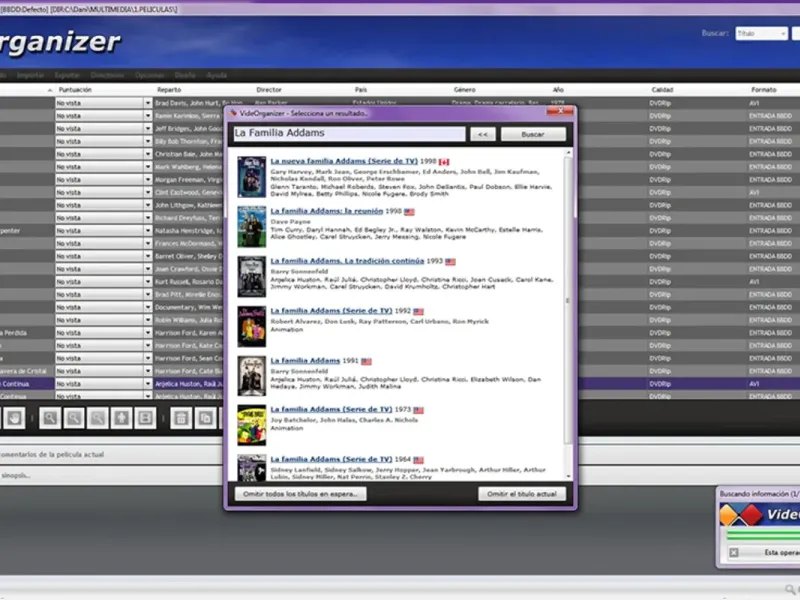Click the << back button in the dialog

pyautogui.click(x=483, y=134)
